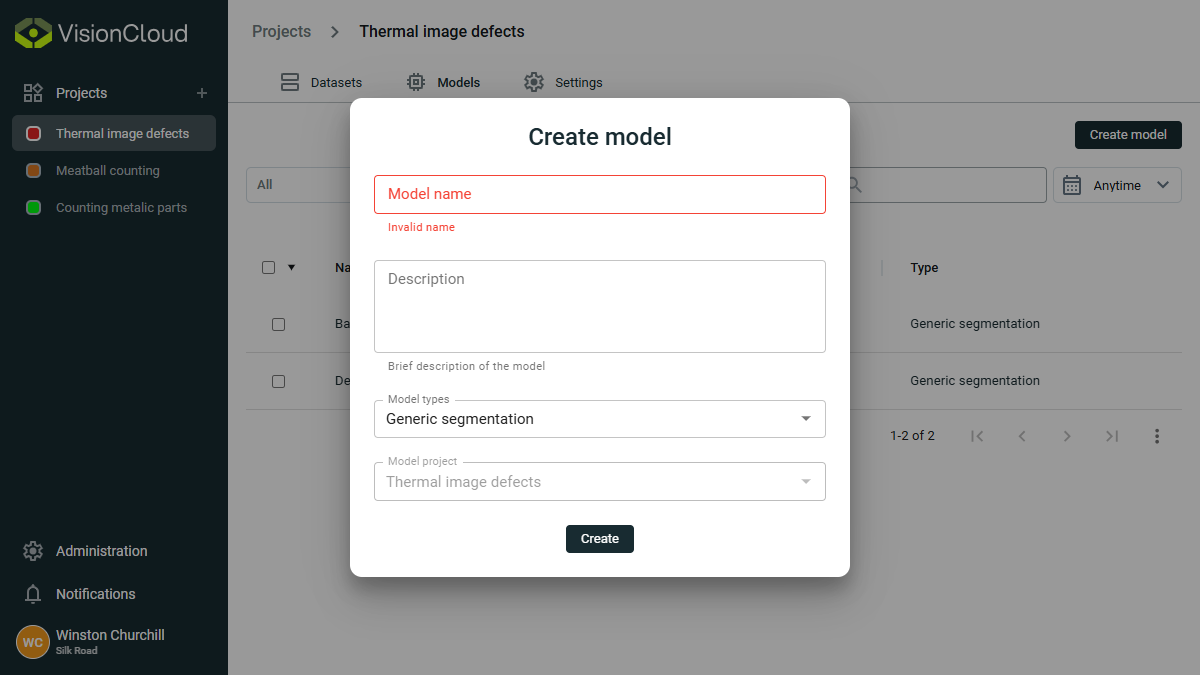Switch to the Settings tab
The height and width of the screenshot is (675, 1200).
click(563, 82)
